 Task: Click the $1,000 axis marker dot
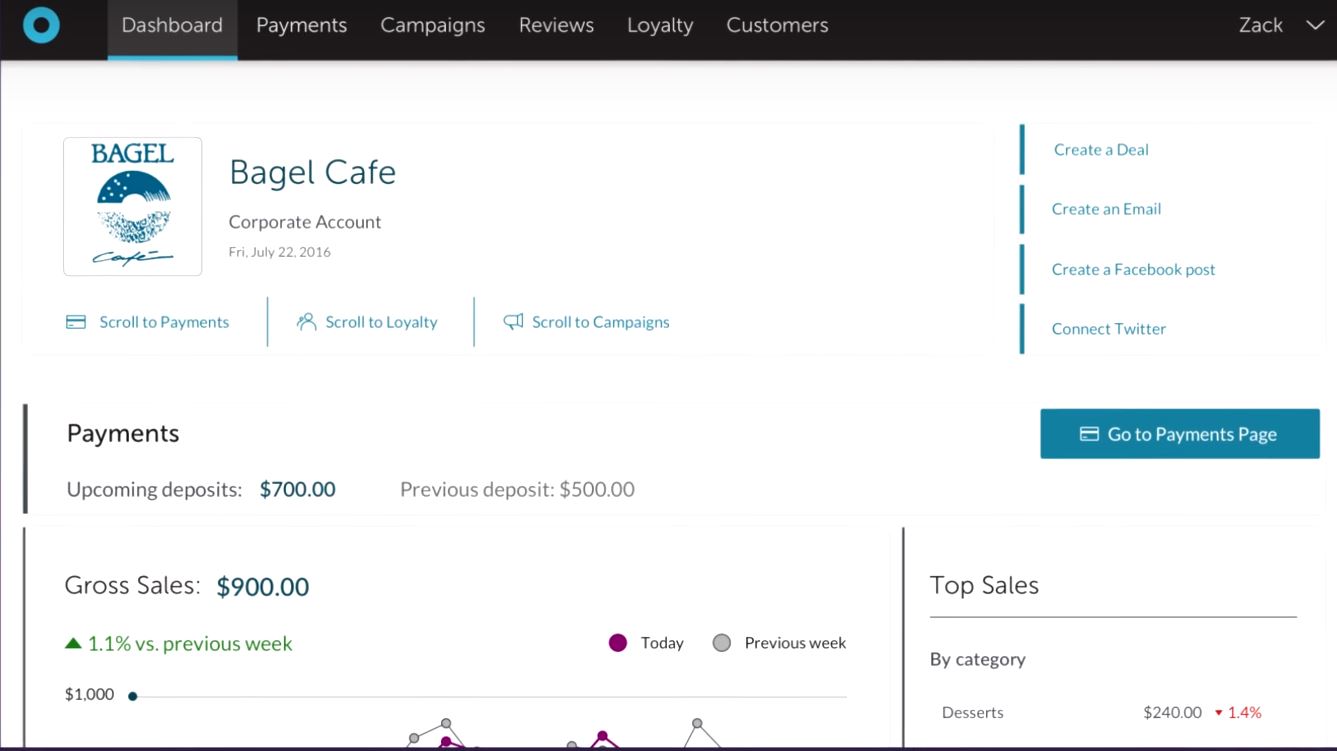pyautogui.click(x=133, y=696)
